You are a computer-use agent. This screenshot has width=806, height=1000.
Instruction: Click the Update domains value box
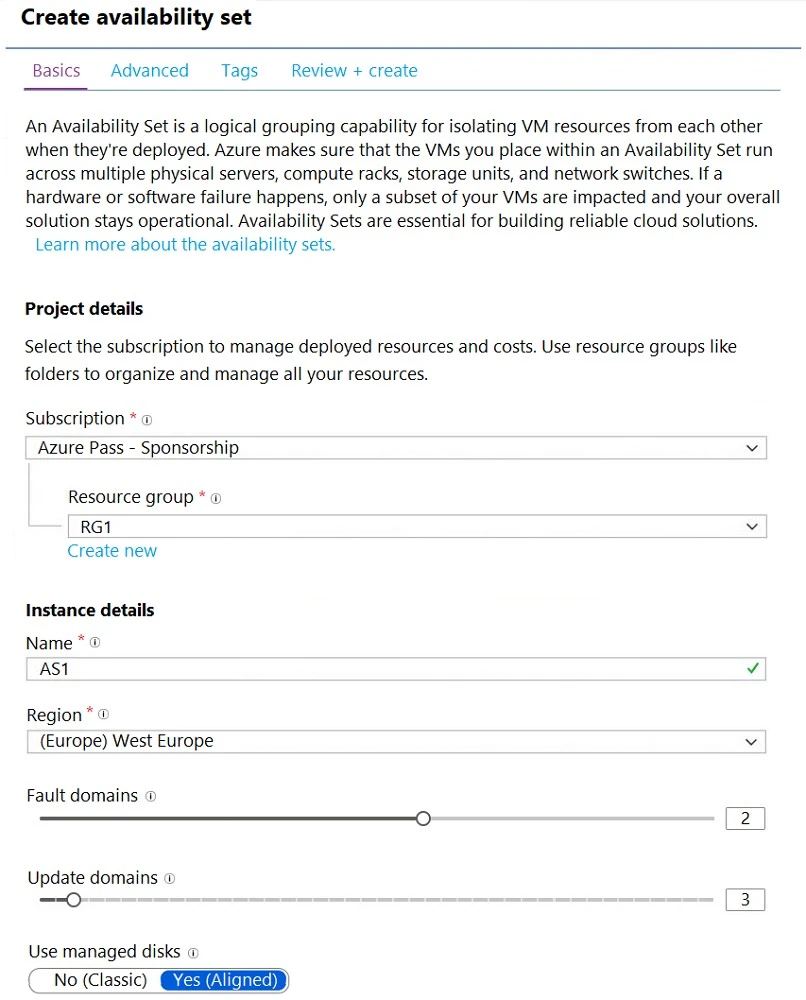(744, 899)
